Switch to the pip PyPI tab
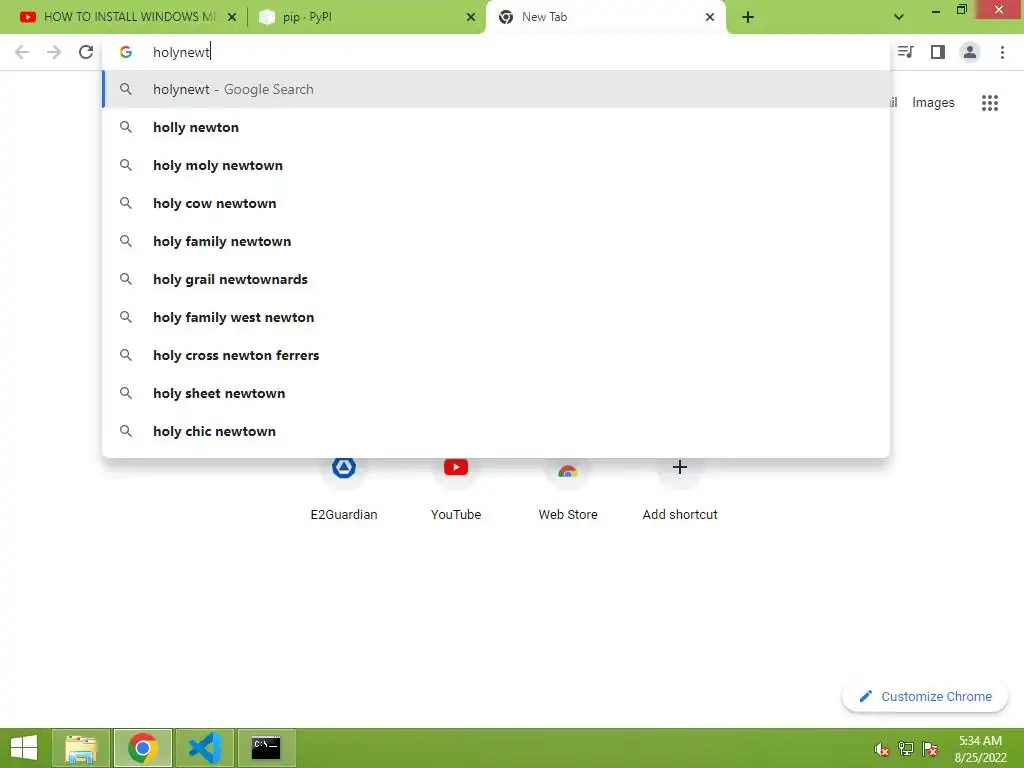 click(368, 17)
